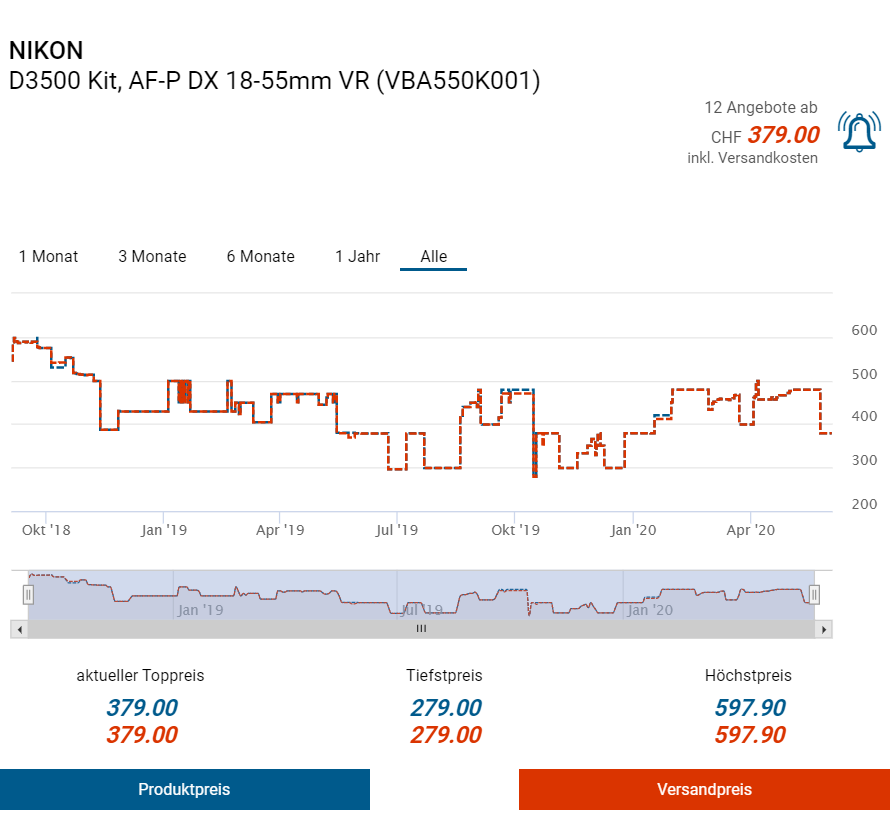Switch to the 3 Monate range
Screen dimensions: 891x821
click(x=152, y=257)
